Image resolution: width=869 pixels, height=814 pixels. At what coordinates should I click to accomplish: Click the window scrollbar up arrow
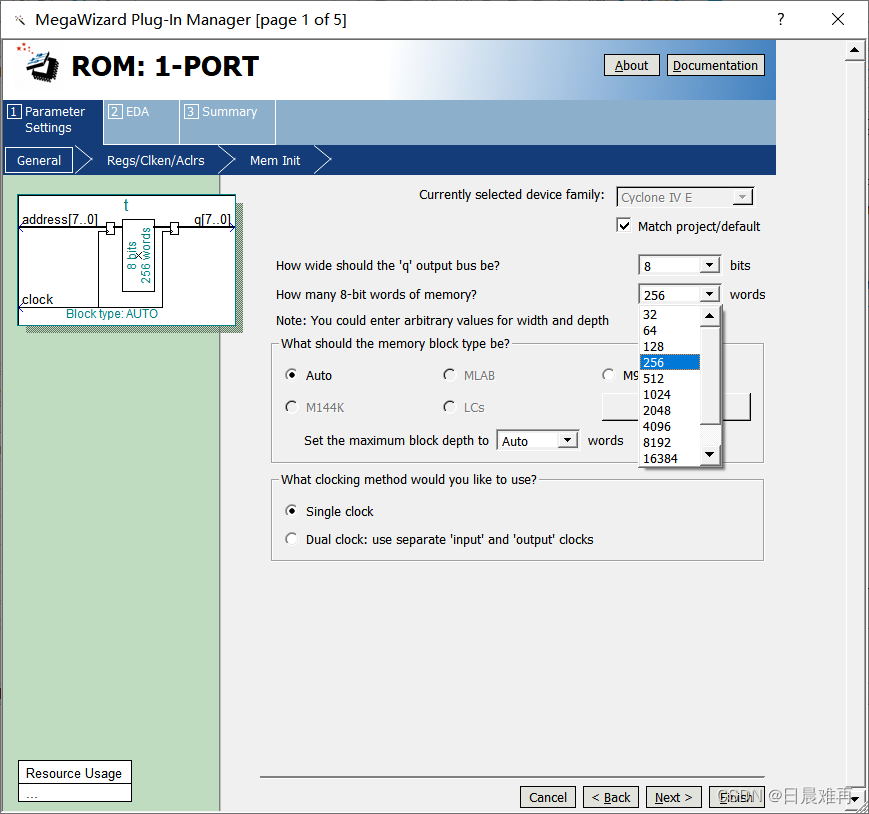(x=855, y=50)
